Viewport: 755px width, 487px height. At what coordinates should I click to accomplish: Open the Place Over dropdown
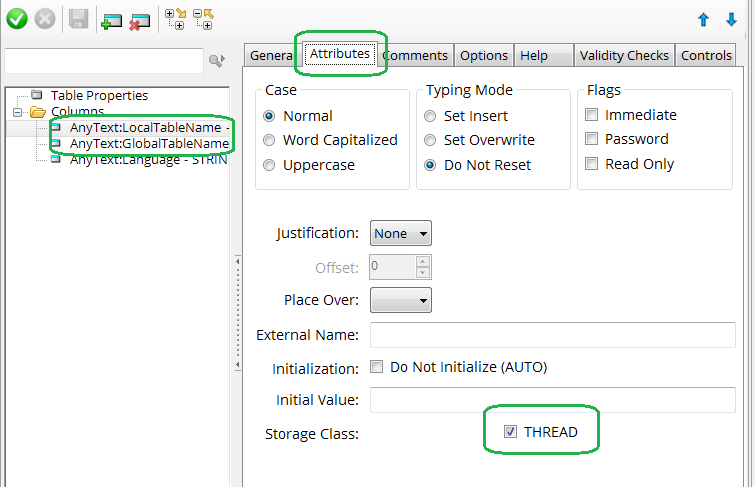401,300
